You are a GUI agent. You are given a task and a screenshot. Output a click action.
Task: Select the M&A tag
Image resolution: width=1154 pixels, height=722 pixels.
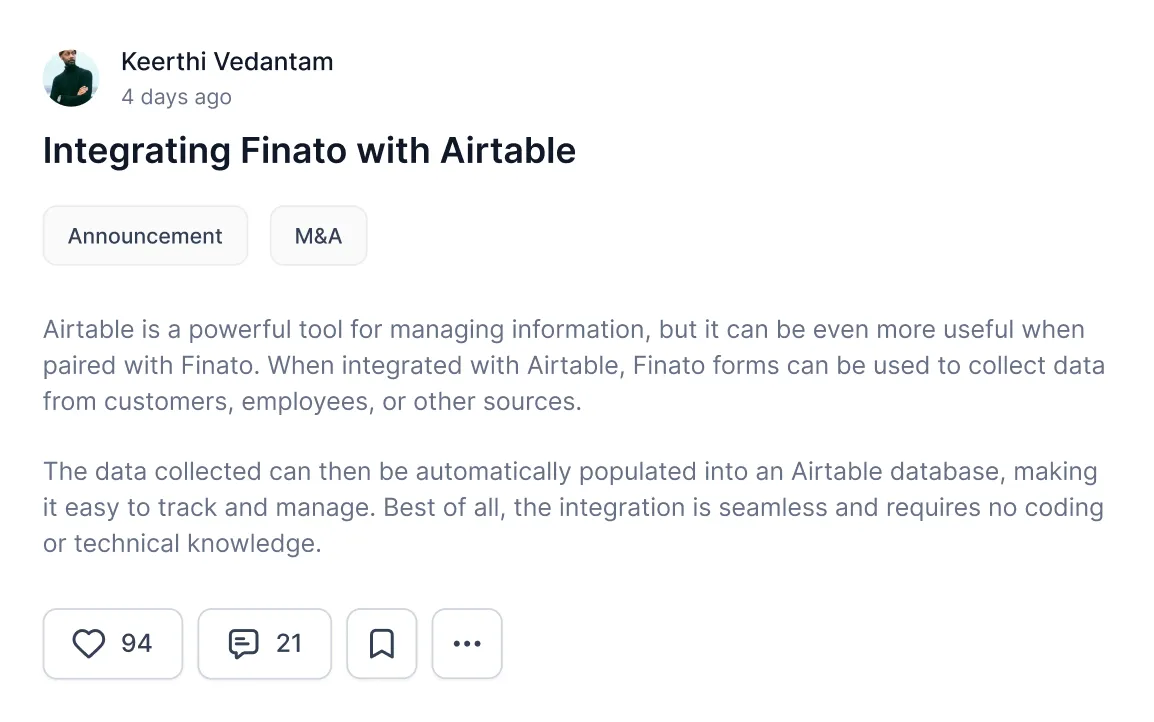point(318,236)
